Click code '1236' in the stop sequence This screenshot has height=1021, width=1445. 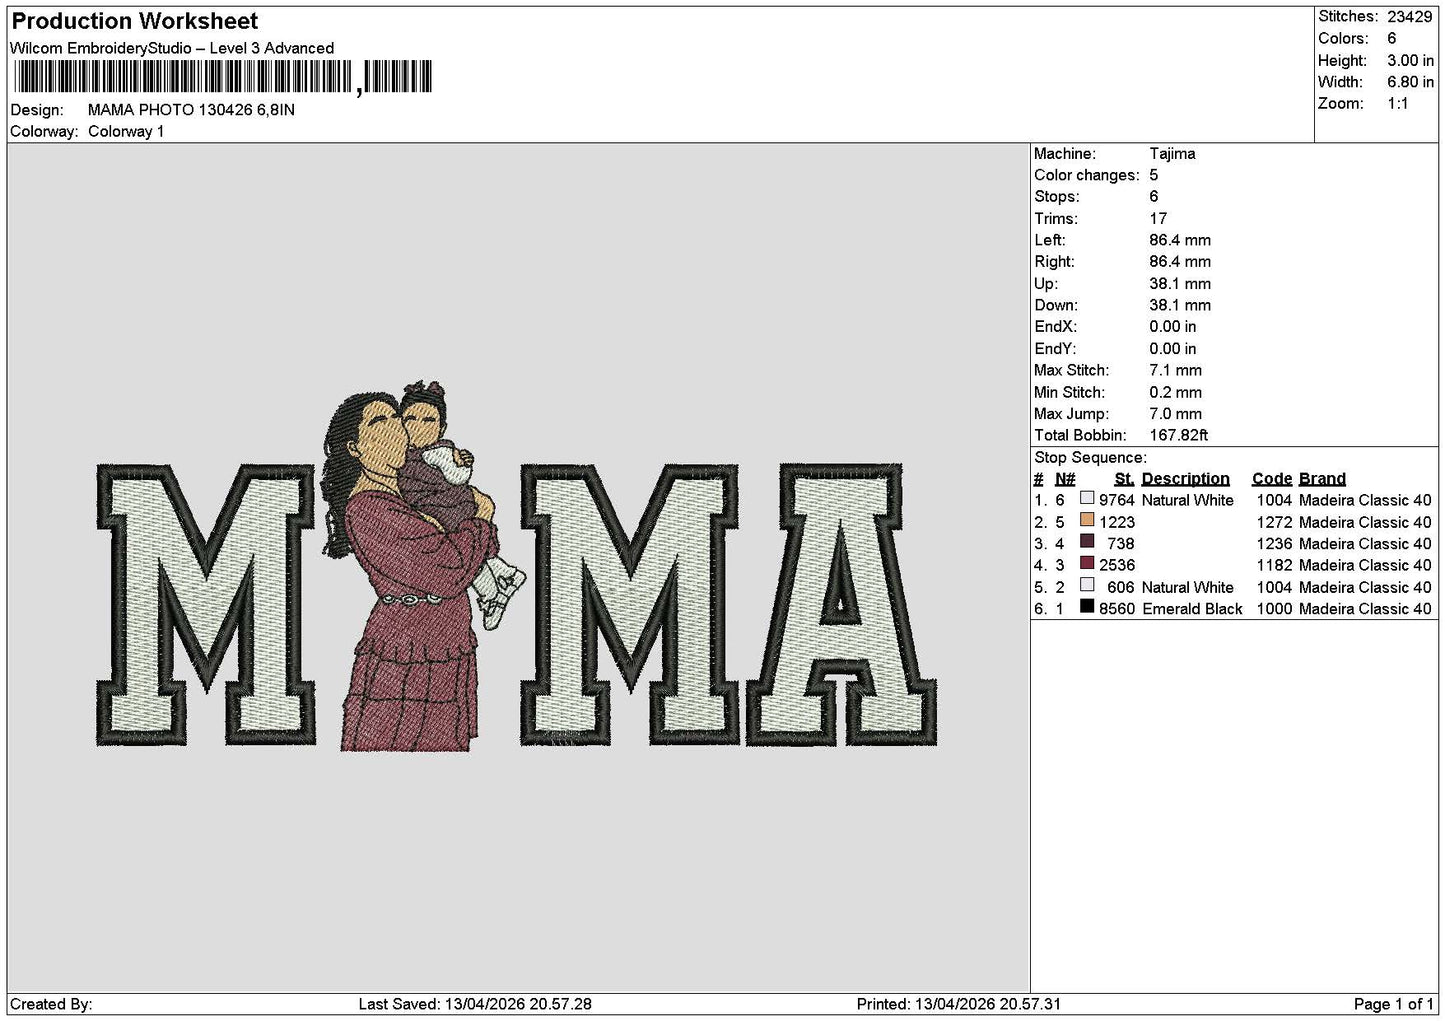tap(1274, 544)
